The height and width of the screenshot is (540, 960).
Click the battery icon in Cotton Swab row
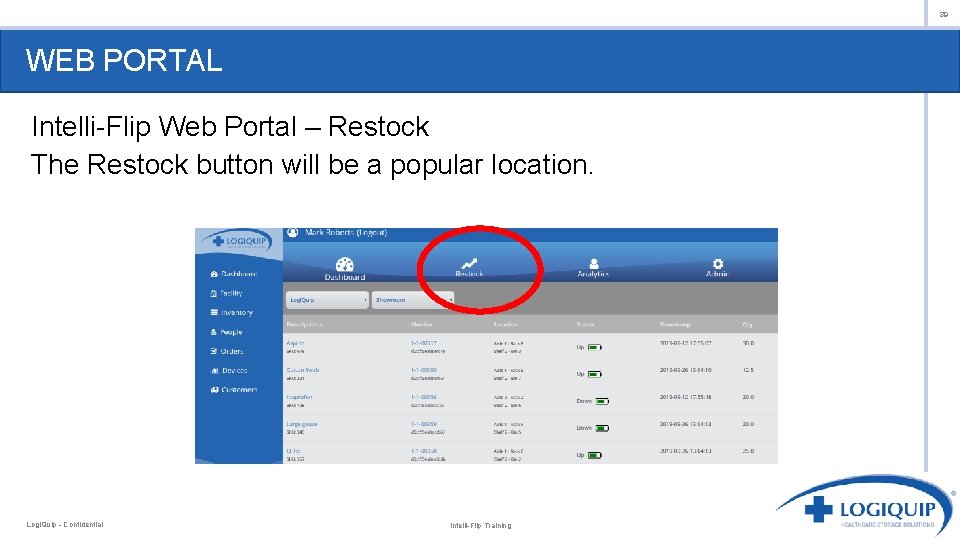(x=594, y=374)
